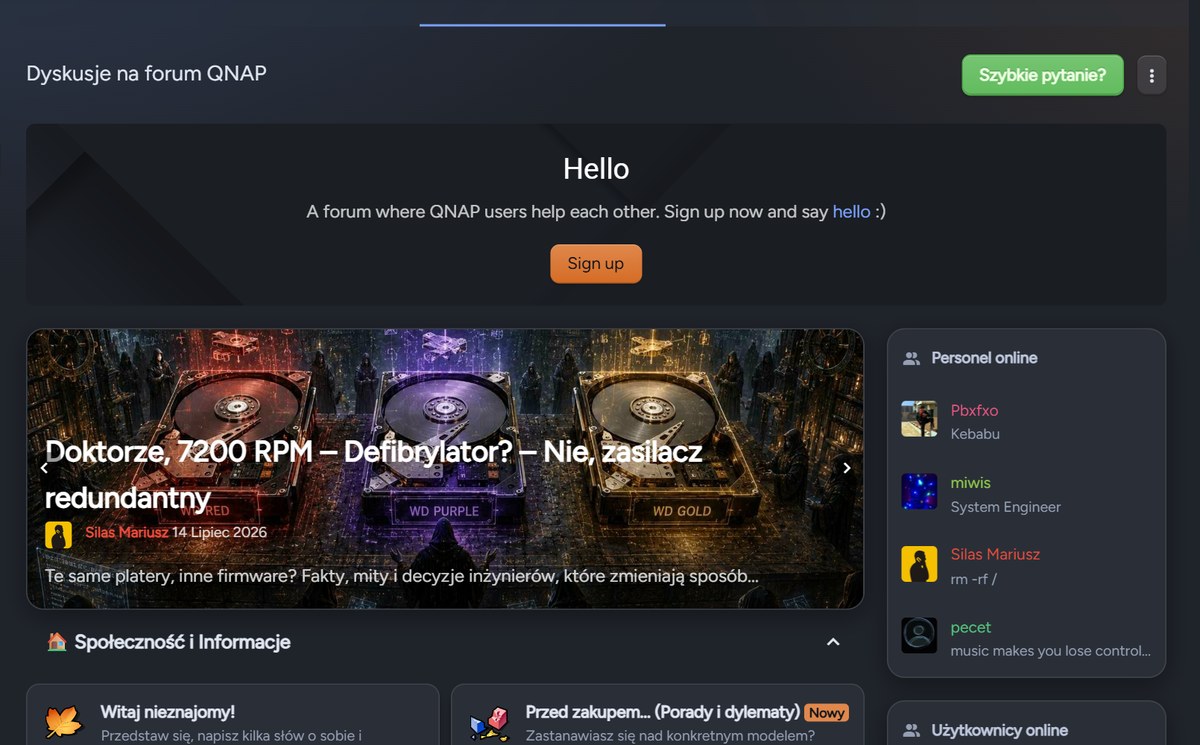
Task: Click the orange Sign up button
Action: coord(596,264)
